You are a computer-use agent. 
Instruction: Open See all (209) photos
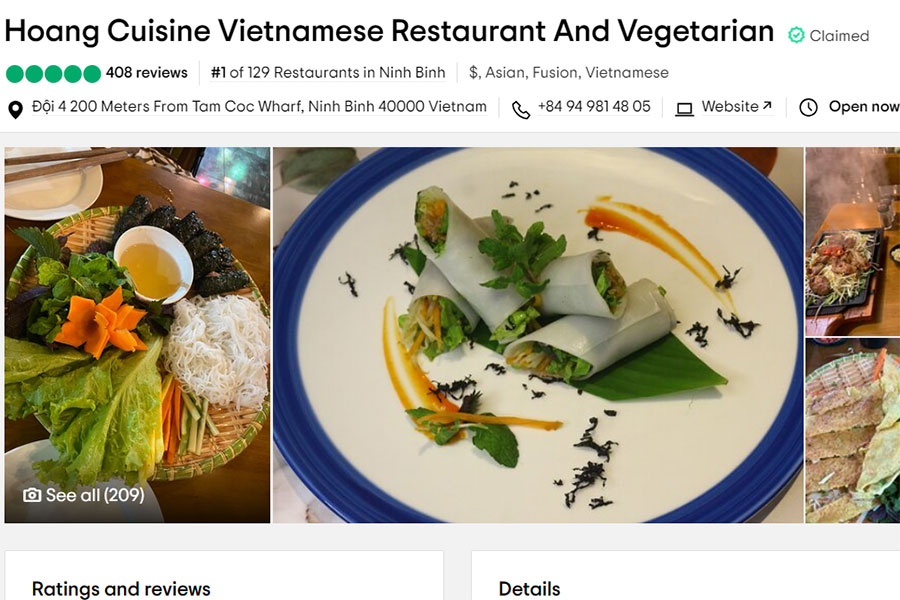point(95,495)
